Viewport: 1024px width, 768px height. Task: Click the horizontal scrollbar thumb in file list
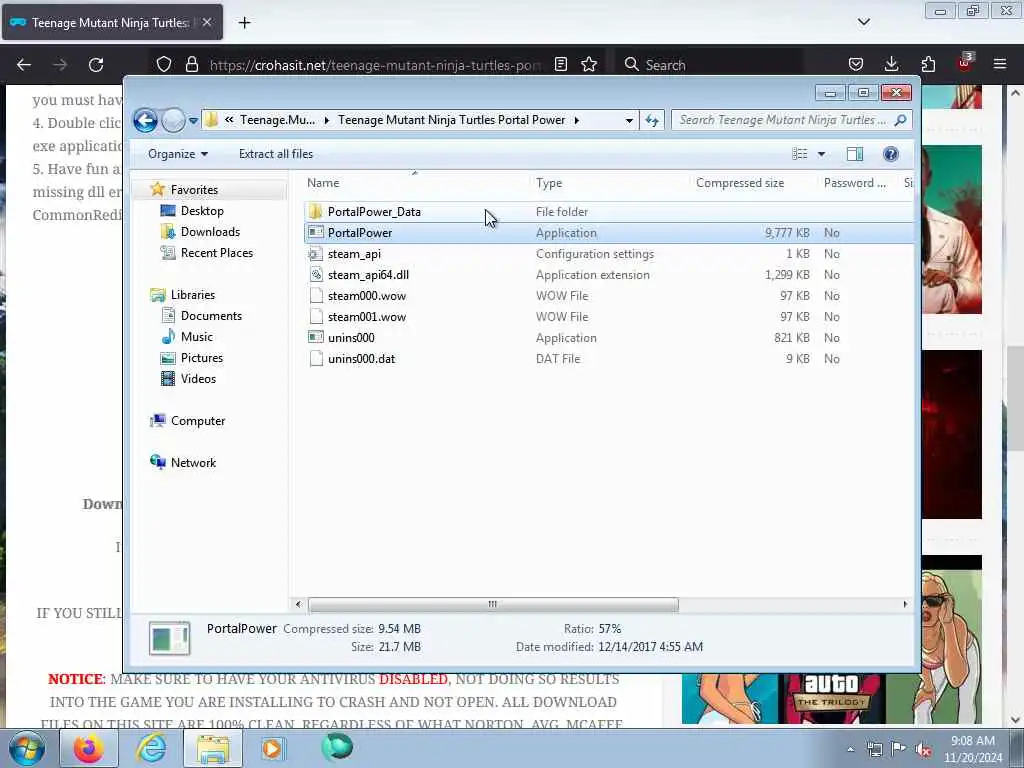coord(493,605)
